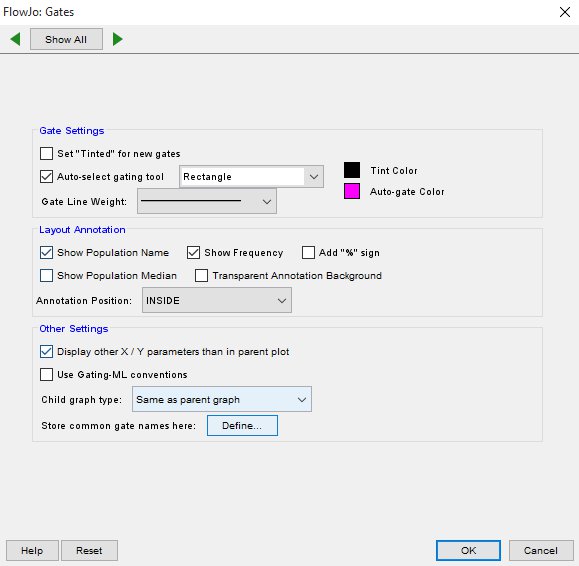579x566 pixels.
Task: Click the Layout Annotation section heading
Action: [x=82, y=230]
